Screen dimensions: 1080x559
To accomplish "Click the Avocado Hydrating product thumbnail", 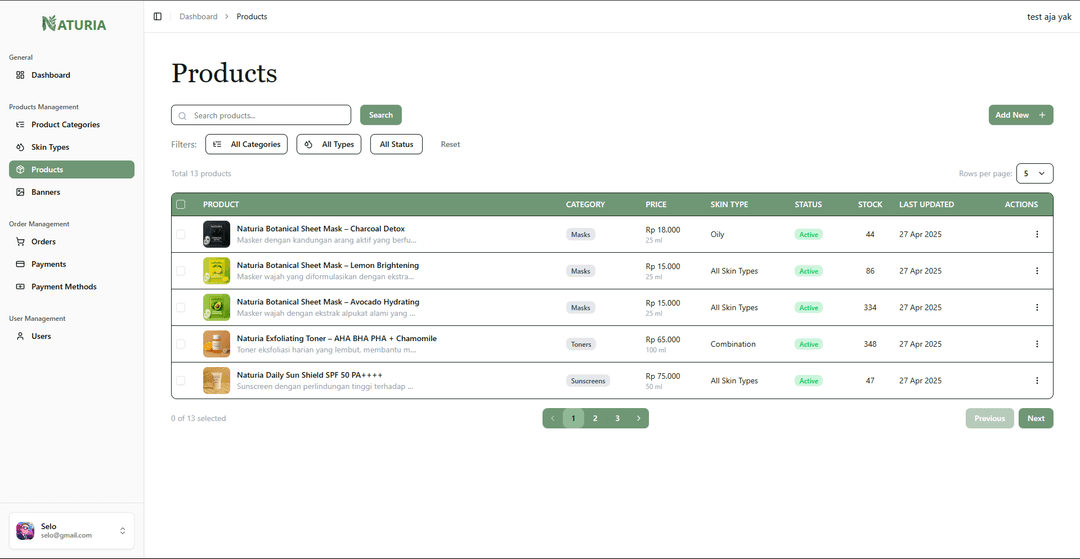I will 216,307.
